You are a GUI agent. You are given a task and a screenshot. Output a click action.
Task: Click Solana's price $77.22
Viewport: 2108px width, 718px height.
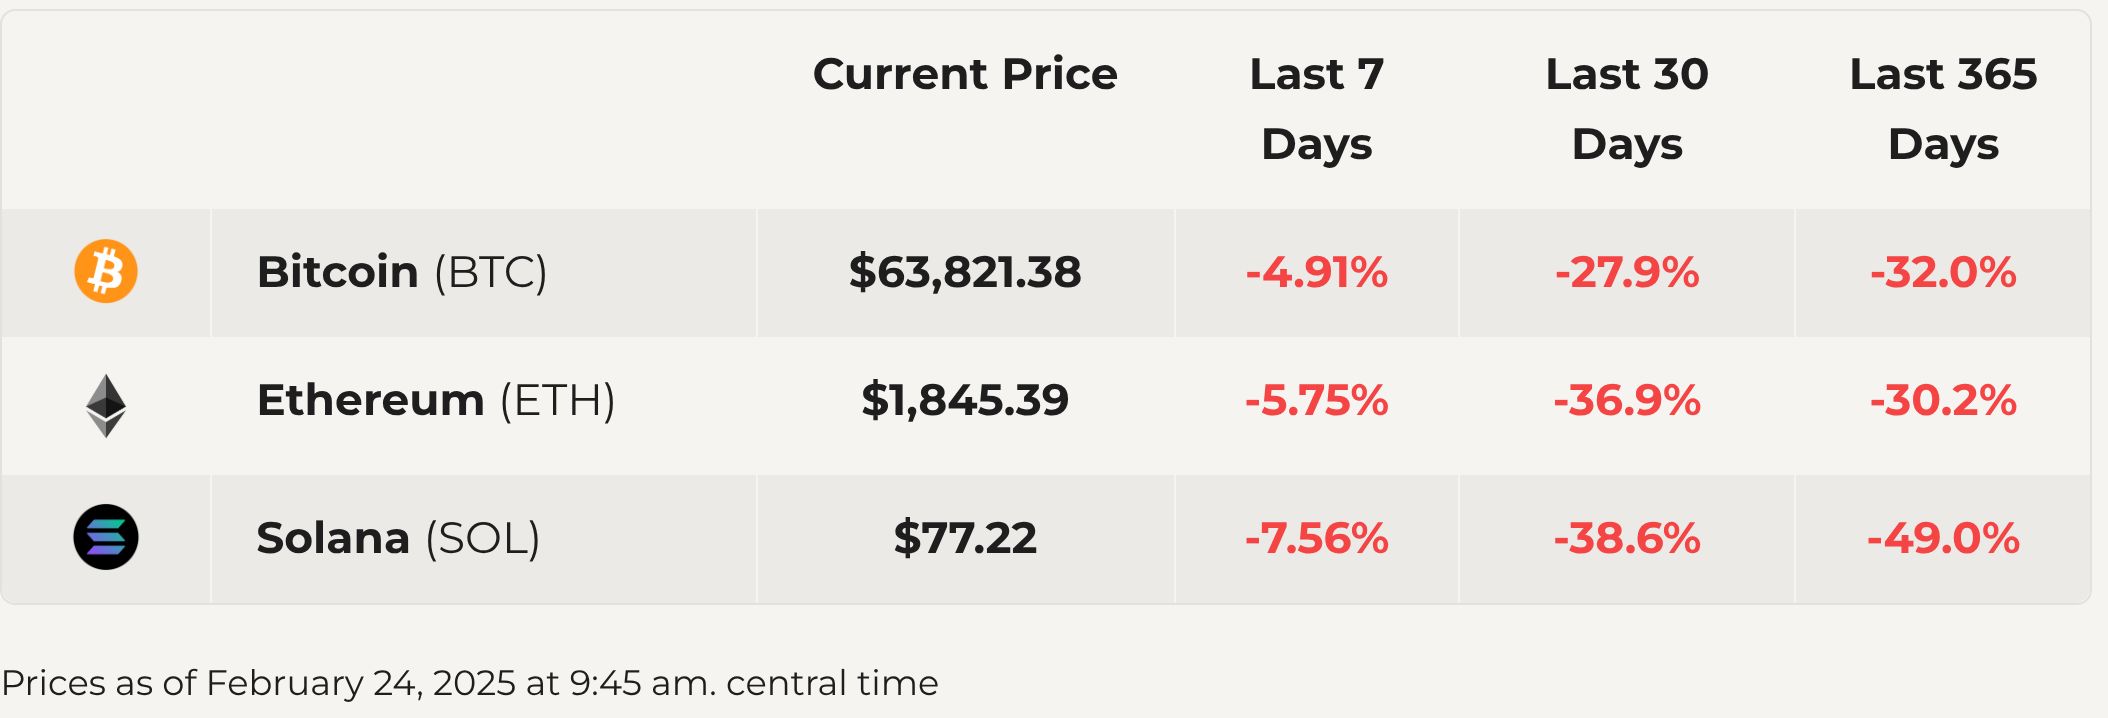point(965,538)
